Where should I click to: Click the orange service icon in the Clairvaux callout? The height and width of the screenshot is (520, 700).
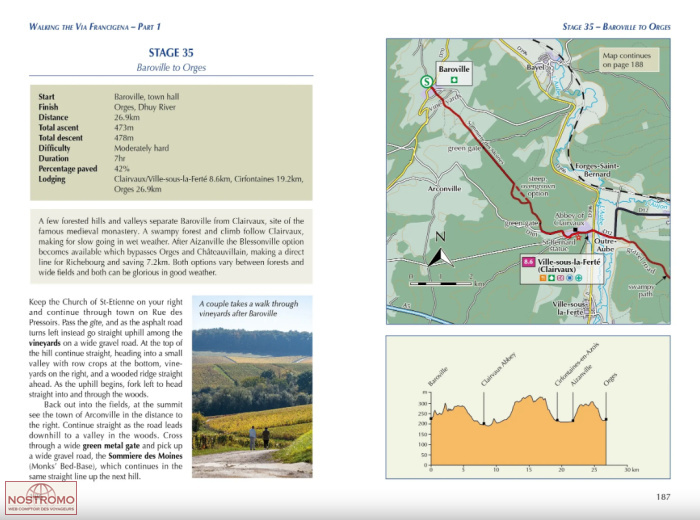click(543, 279)
